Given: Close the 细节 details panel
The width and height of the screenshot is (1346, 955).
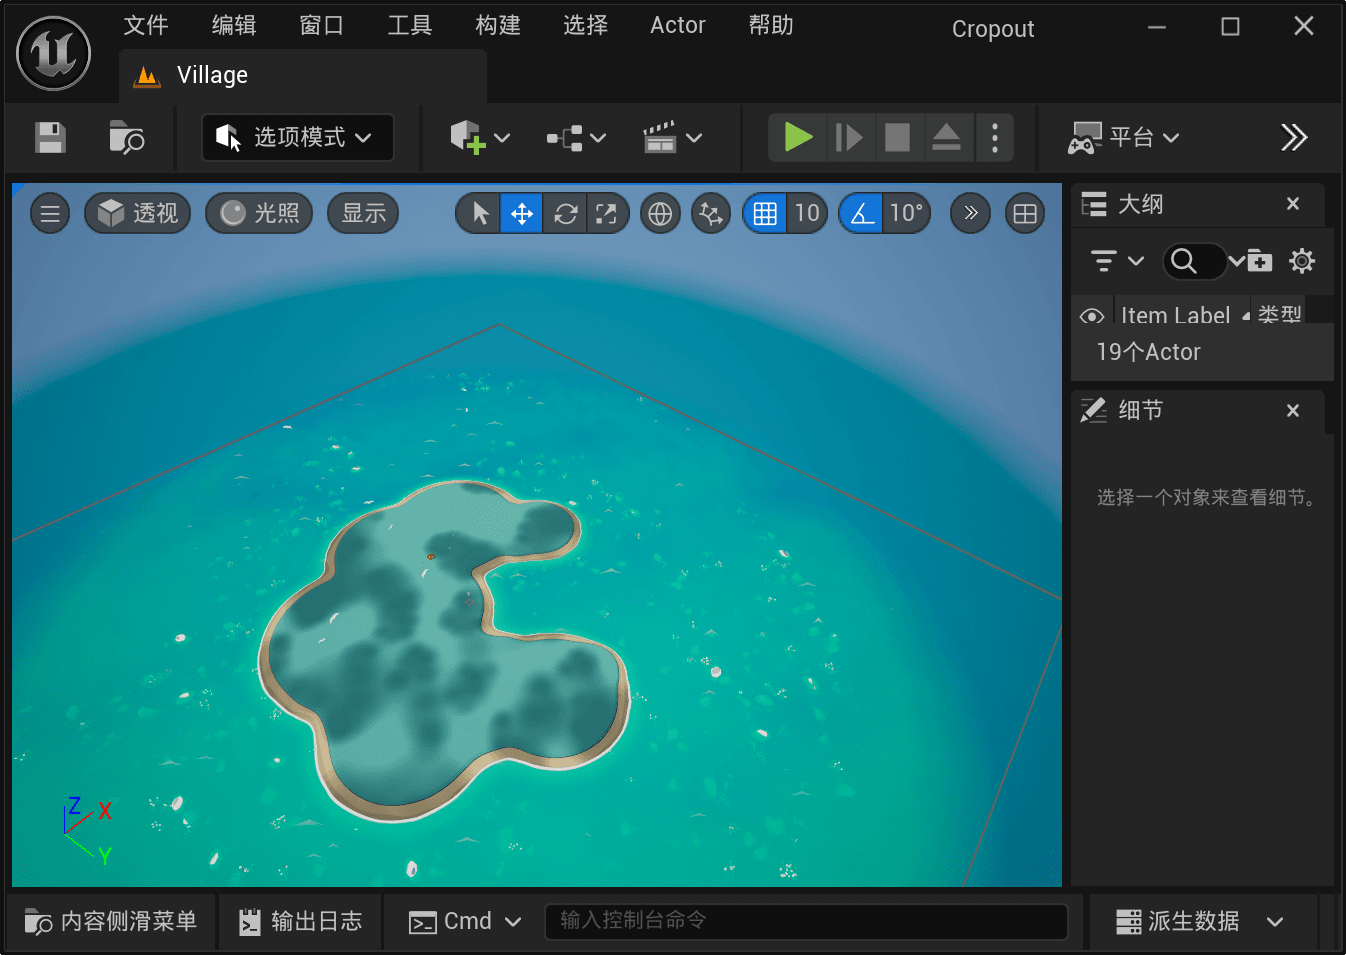Looking at the screenshot, I should pyautogui.click(x=1293, y=411).
